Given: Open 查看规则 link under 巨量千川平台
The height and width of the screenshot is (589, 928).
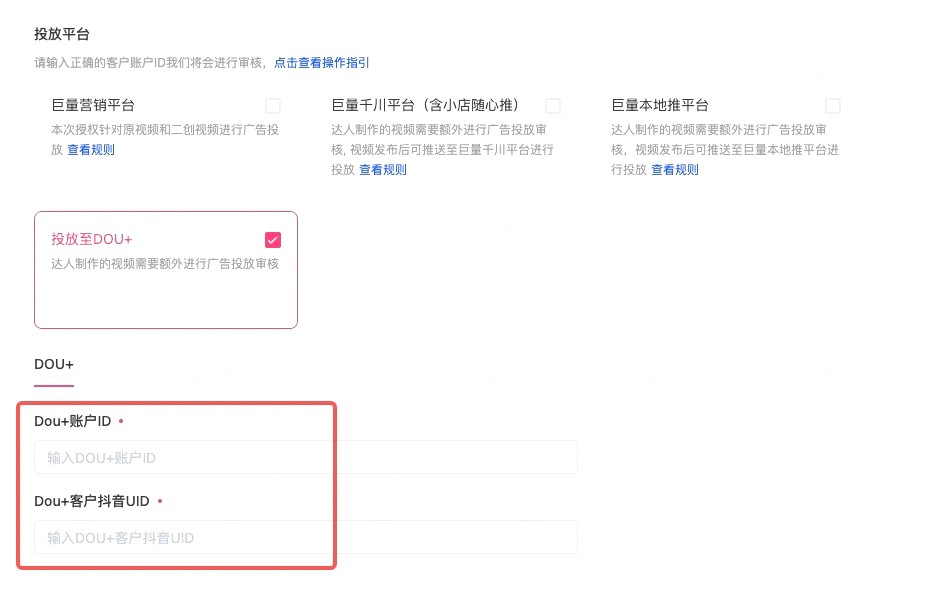Looking at the screenshot, I should 383,170.
